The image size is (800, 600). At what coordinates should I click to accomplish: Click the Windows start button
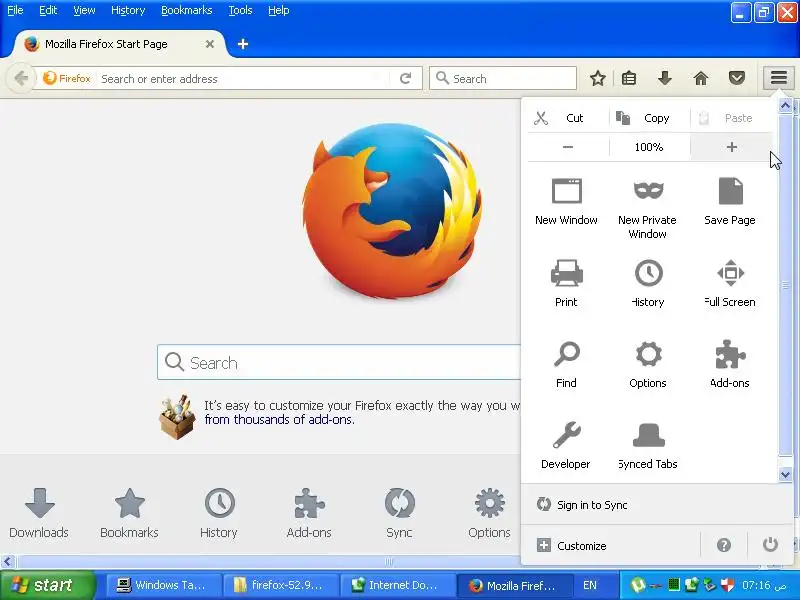click(47, 585)
